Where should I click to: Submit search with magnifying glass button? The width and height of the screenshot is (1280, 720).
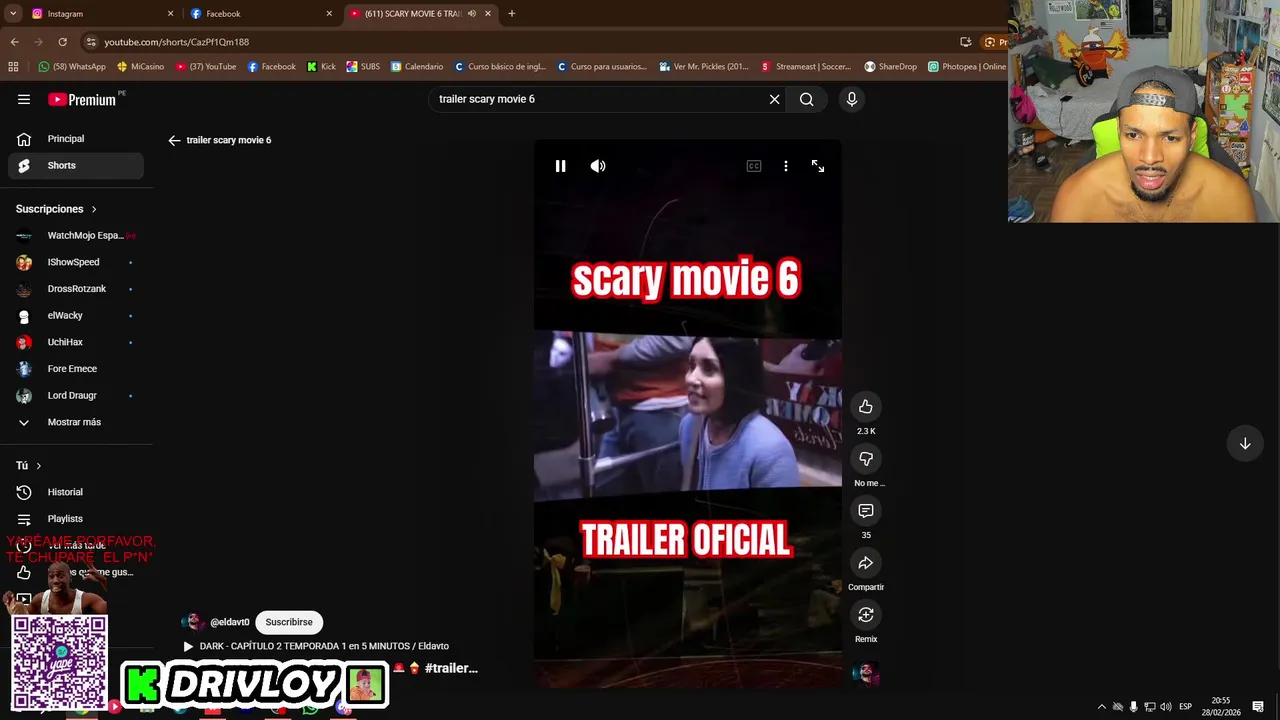pos(806,99)
